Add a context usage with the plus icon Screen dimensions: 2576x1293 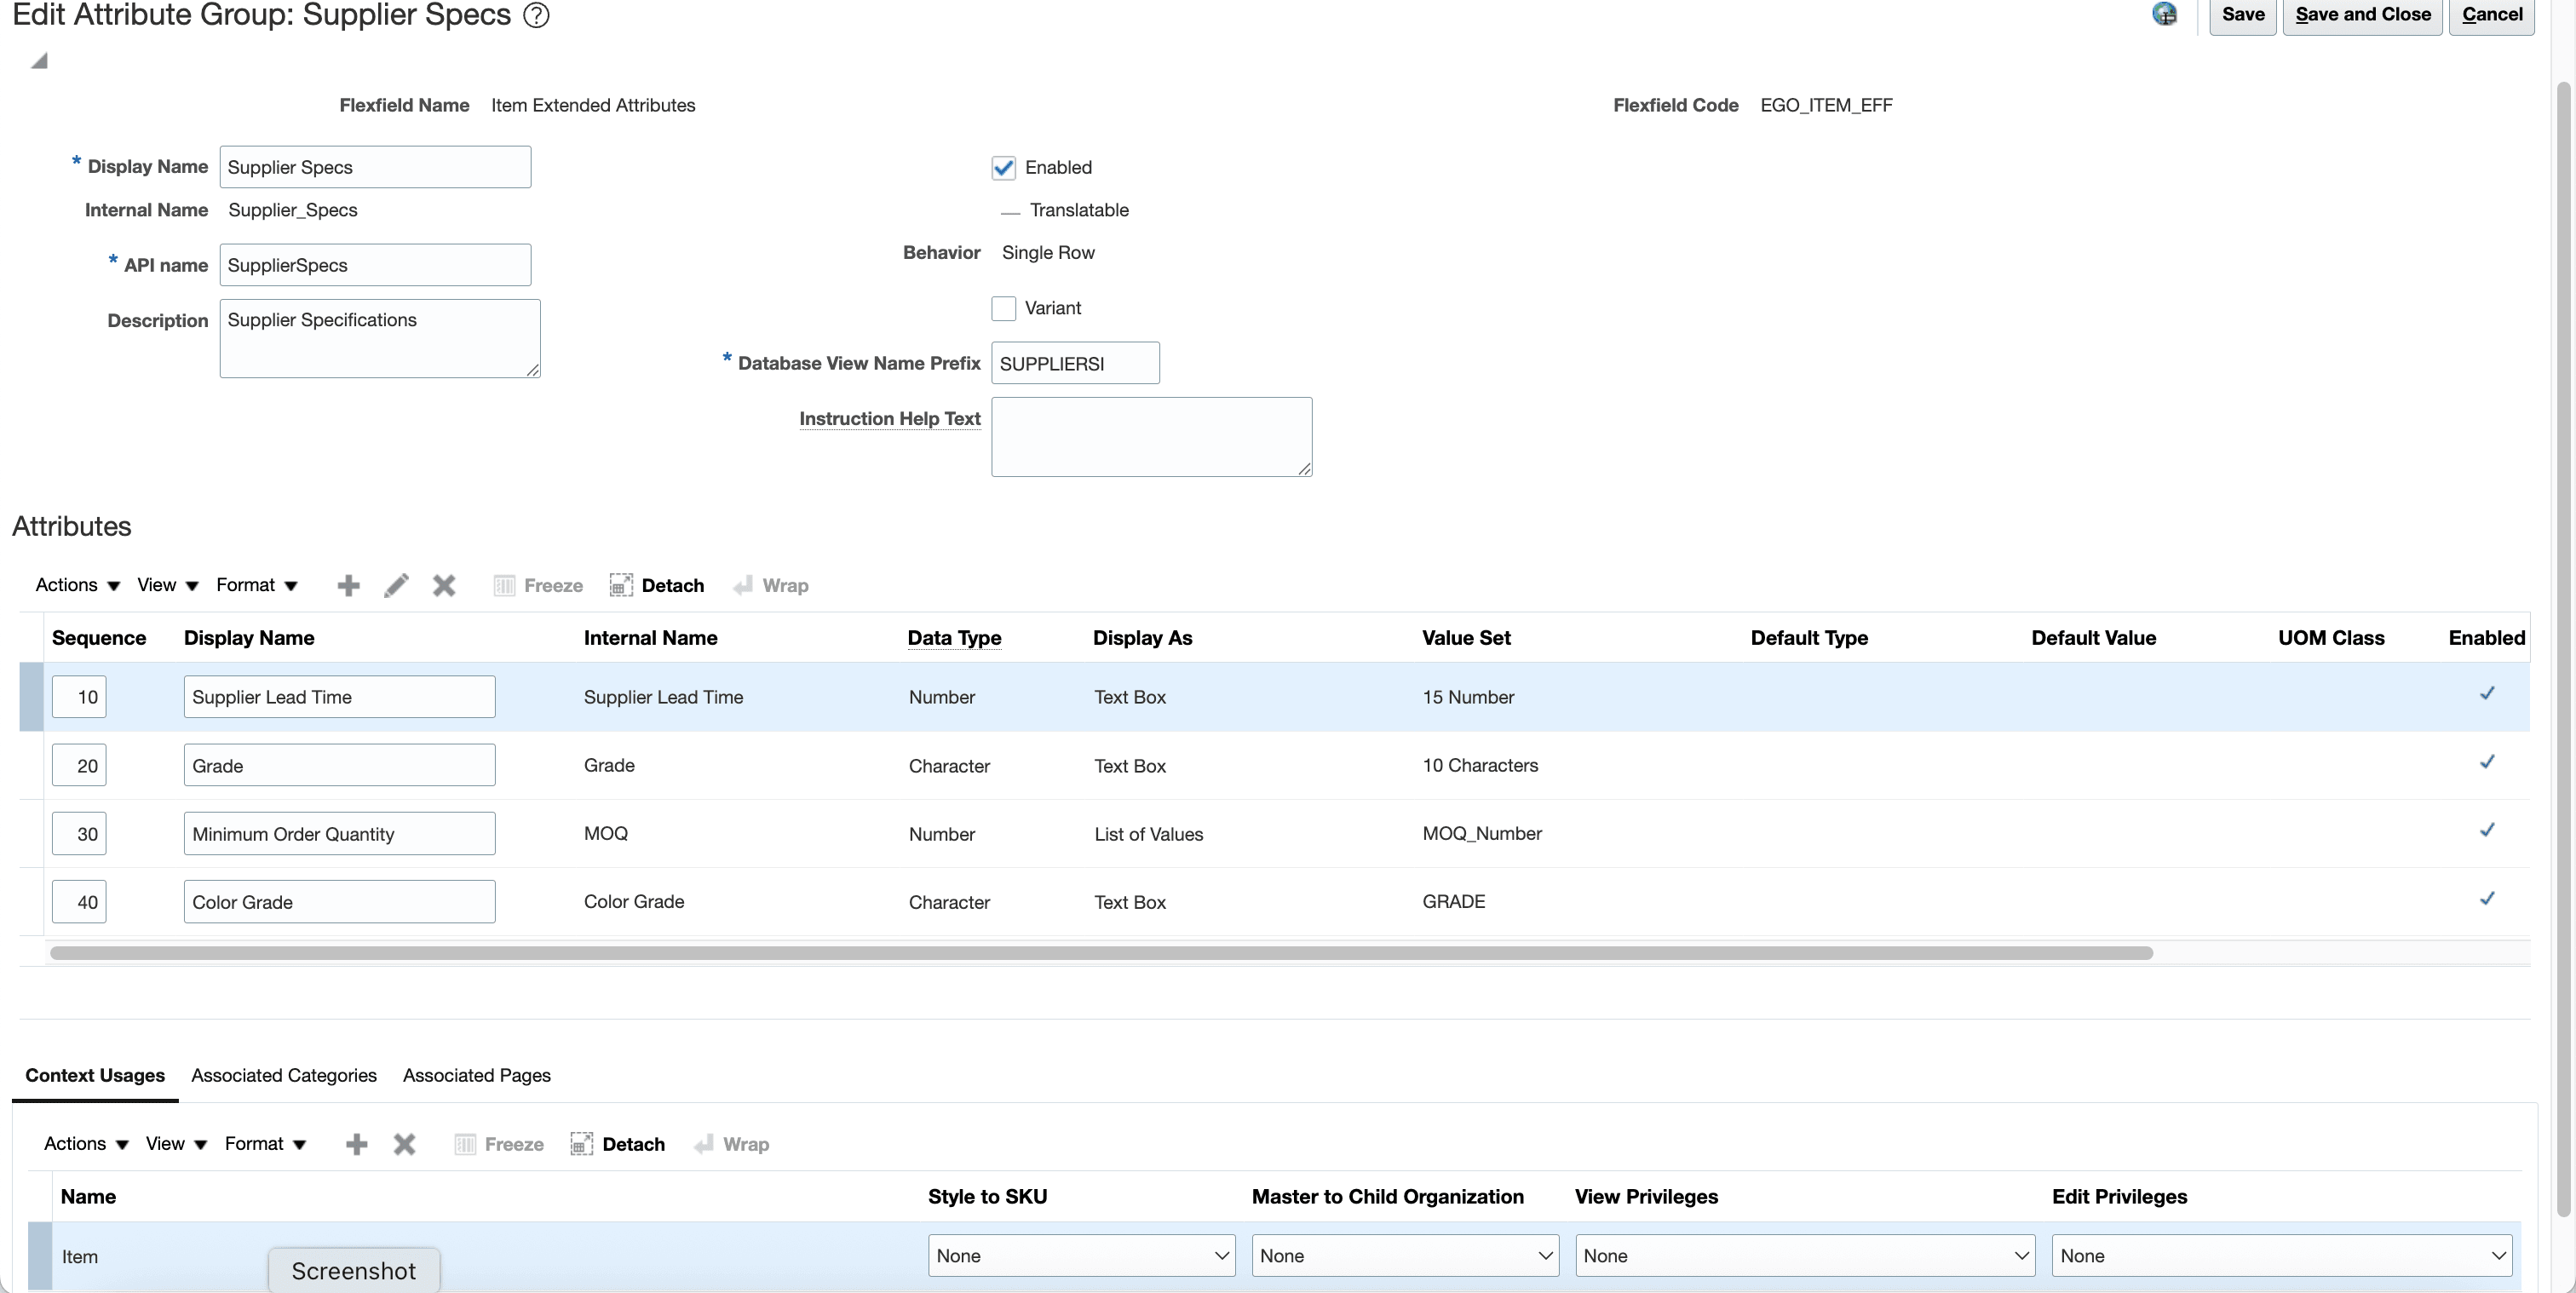[x=356, y=1144]
